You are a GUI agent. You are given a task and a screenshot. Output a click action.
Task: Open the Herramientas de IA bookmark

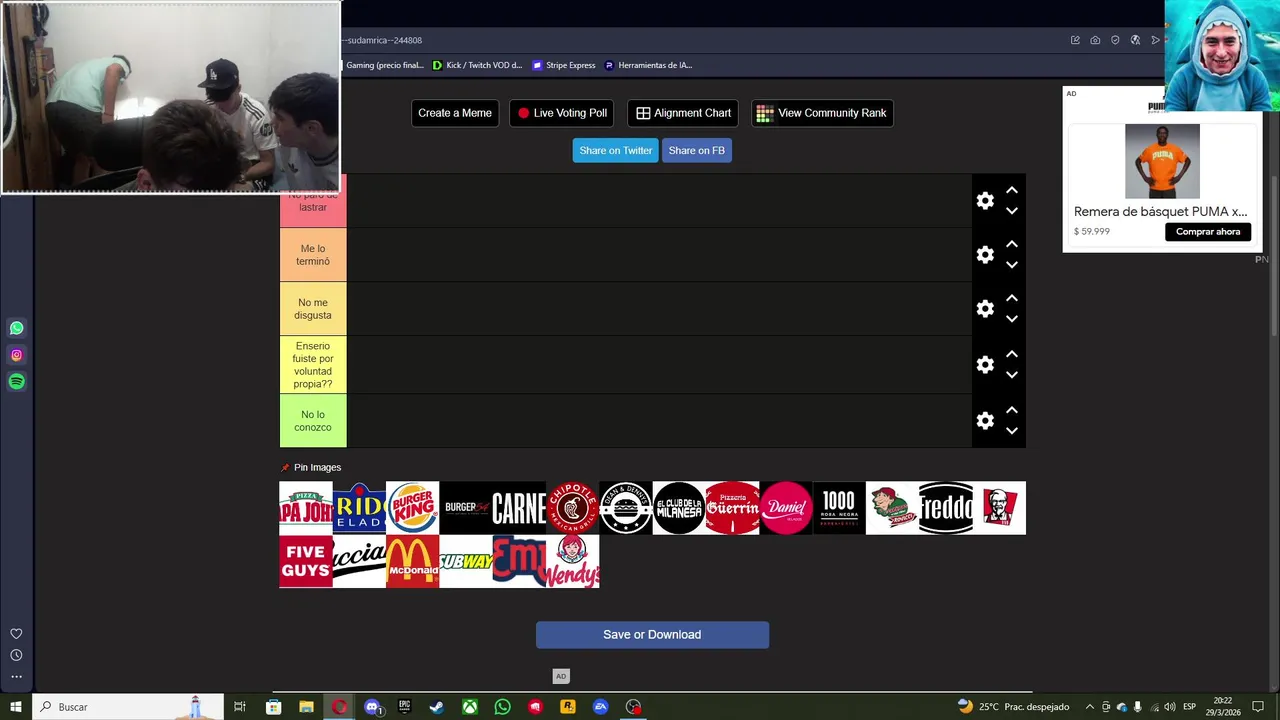pos(648,65)
